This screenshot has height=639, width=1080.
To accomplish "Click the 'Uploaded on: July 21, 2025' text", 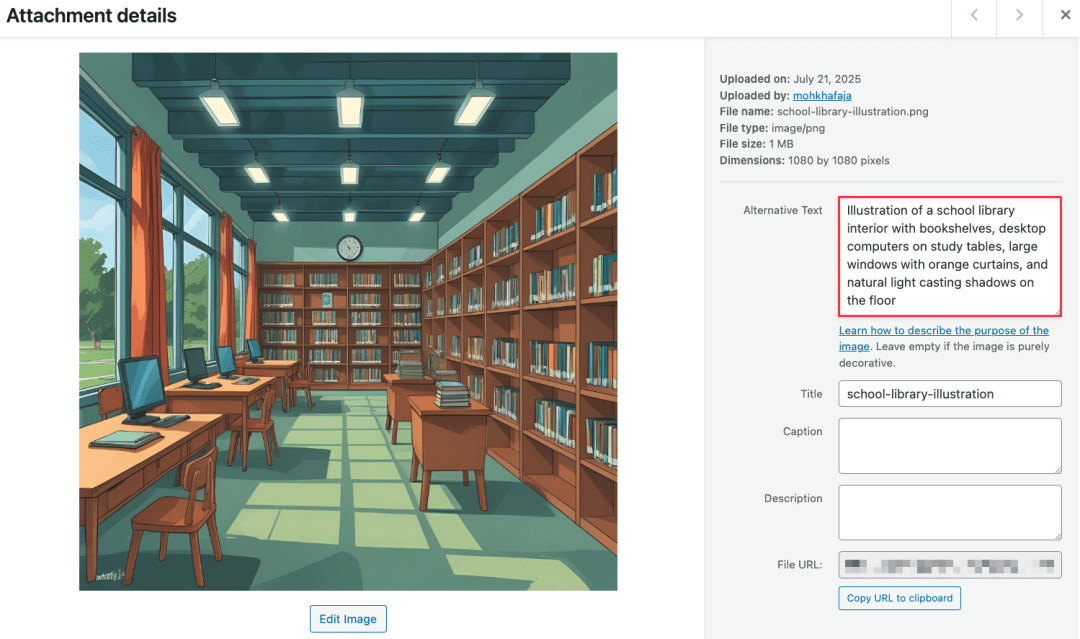I will tap(791, 78).
